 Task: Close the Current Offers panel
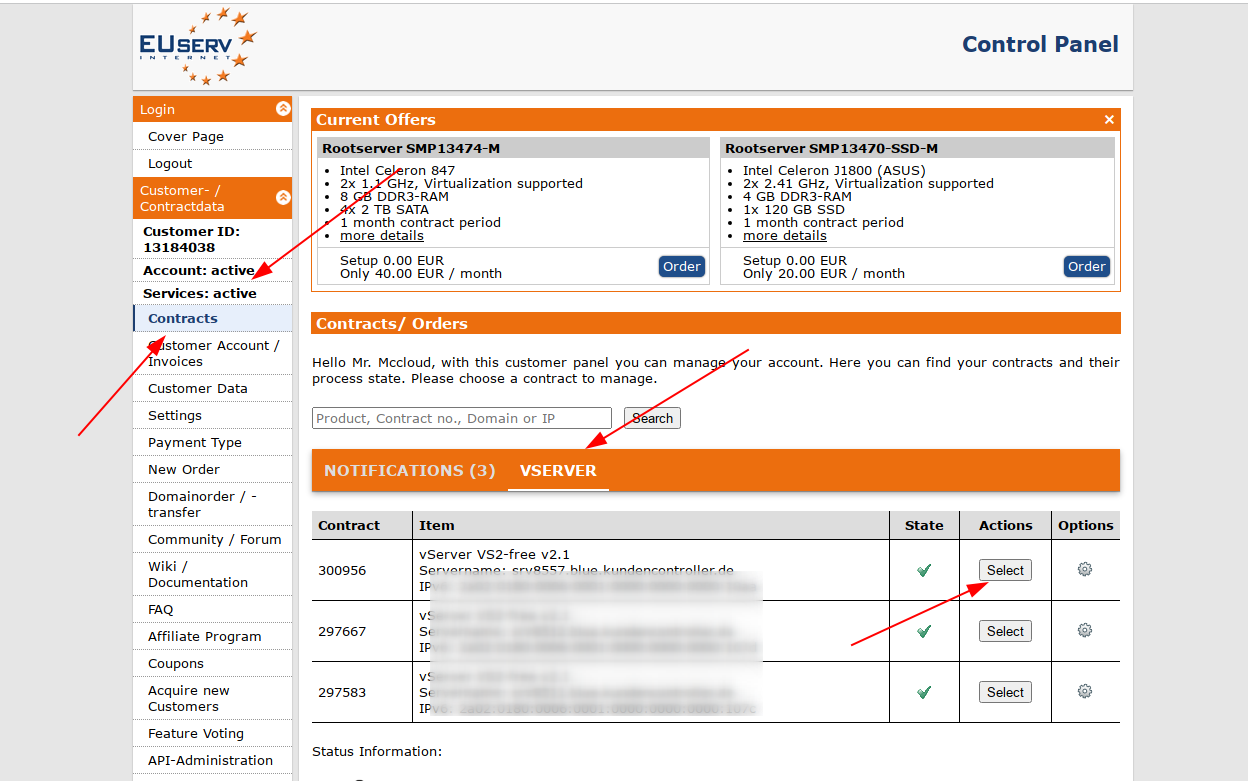pyautogui.click(x=1109, y=119)
